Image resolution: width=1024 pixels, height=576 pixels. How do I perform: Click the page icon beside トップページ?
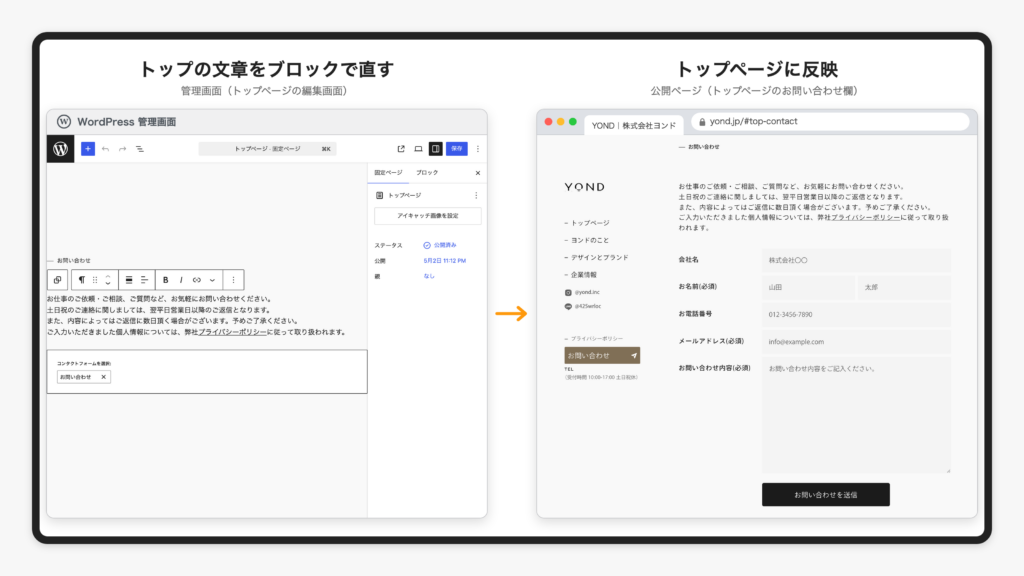[x=379, y=195]
